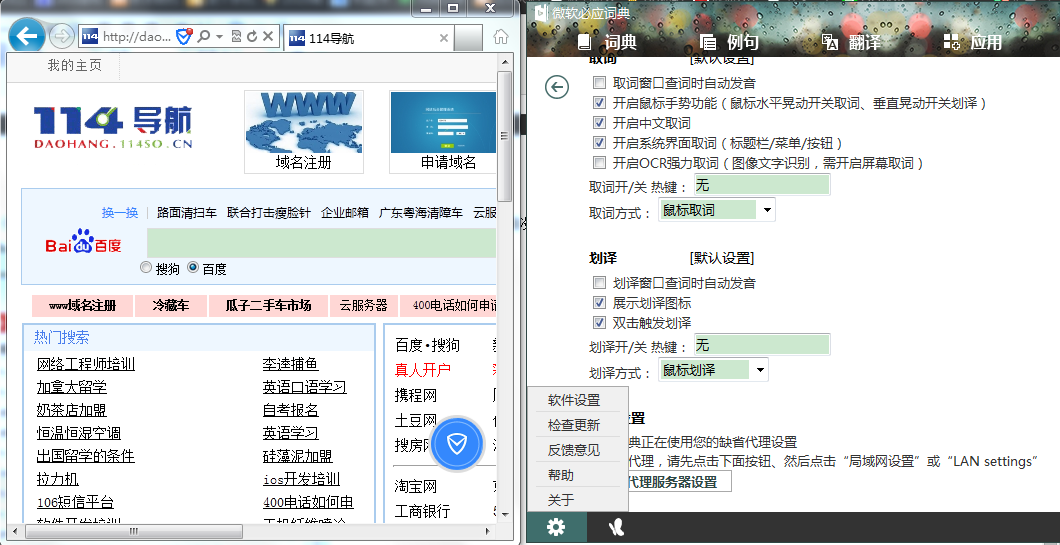Open a new blank browser tab

(468, 38)
